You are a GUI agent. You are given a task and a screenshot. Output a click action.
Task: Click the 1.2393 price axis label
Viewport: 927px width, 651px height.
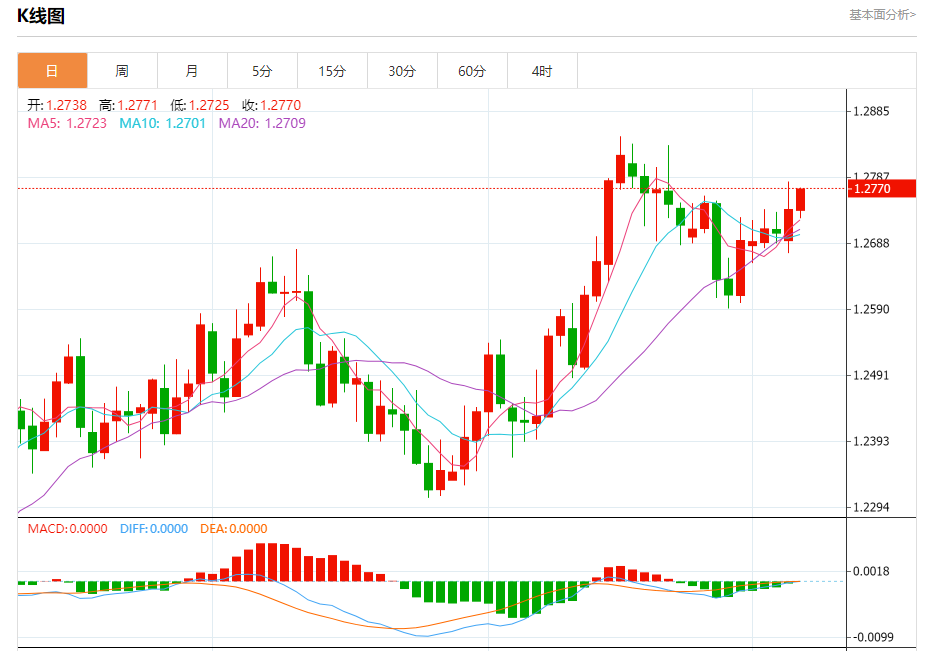pos(871,441)
